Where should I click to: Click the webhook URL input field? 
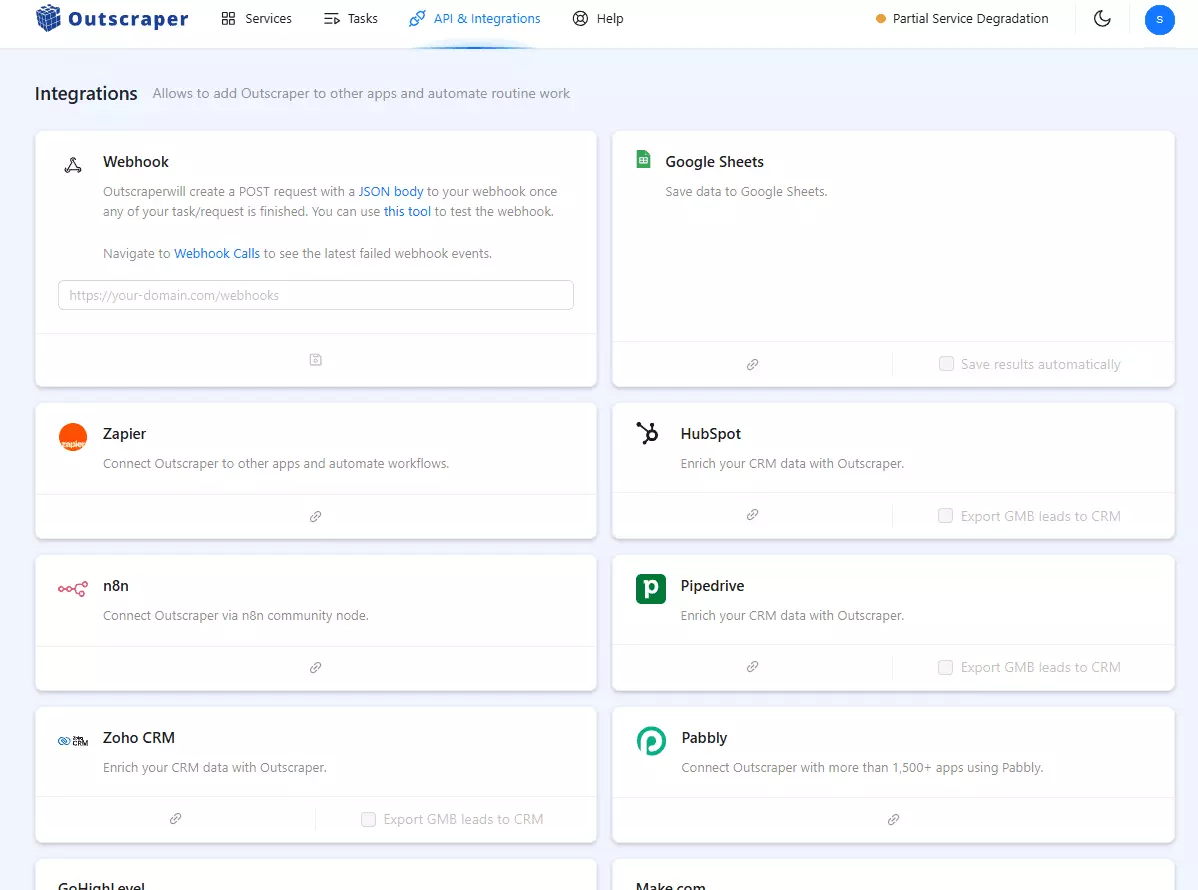pos(315,295)
